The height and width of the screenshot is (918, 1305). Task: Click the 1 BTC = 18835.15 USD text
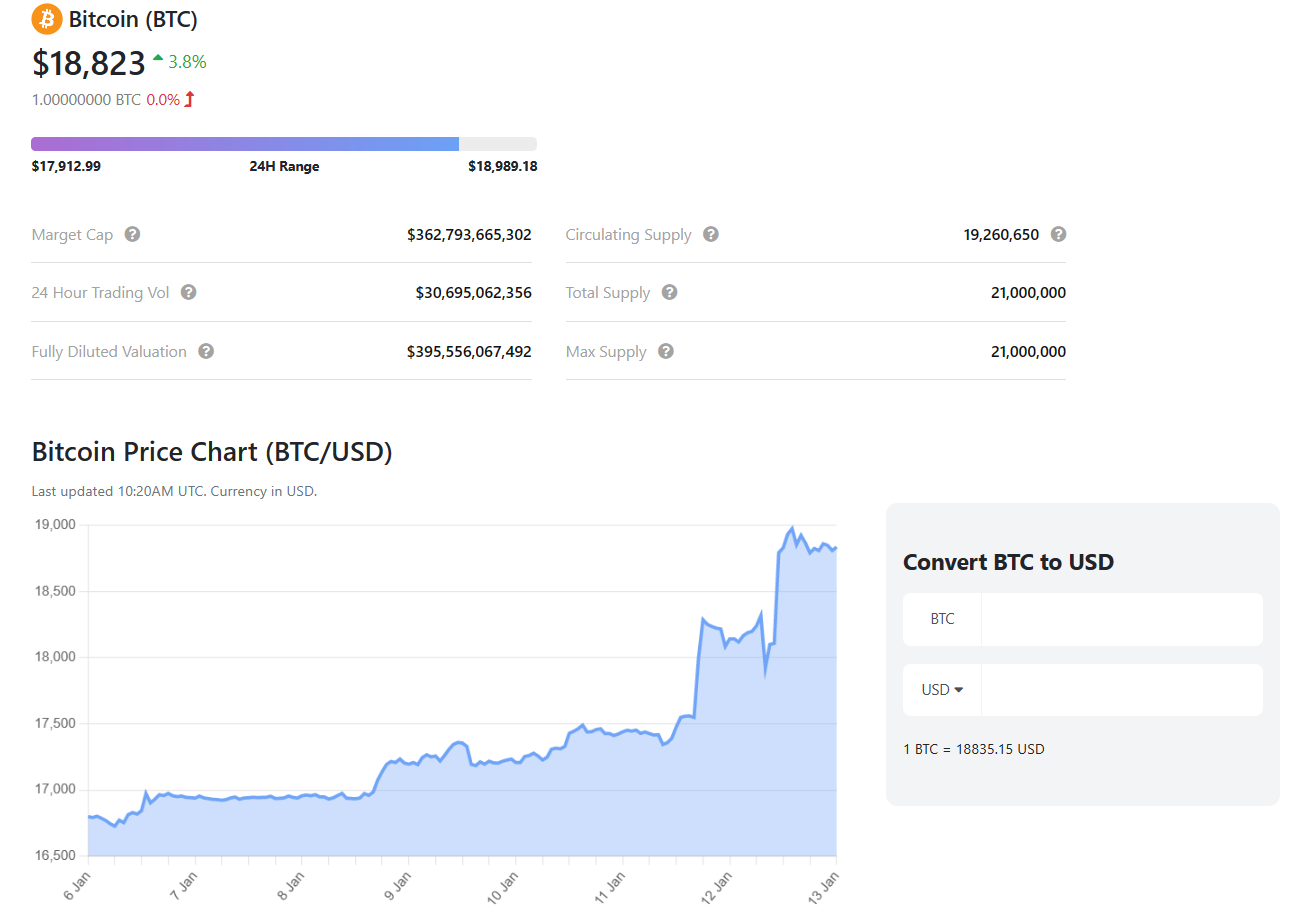(x=973, y=749)
